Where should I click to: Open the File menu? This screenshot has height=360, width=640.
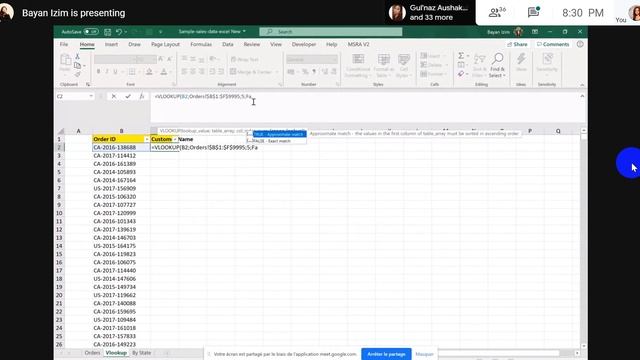pyautogui.click(x=64, y=44)
